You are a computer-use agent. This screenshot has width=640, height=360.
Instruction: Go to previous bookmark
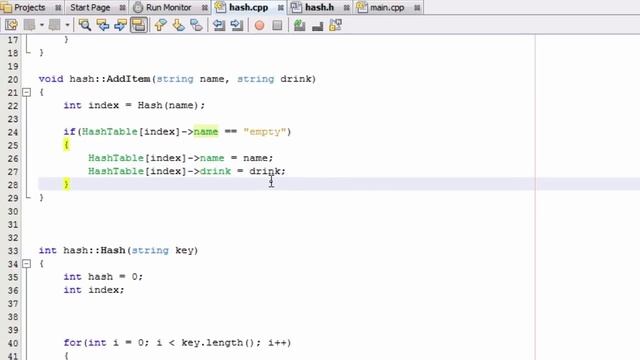160,25
